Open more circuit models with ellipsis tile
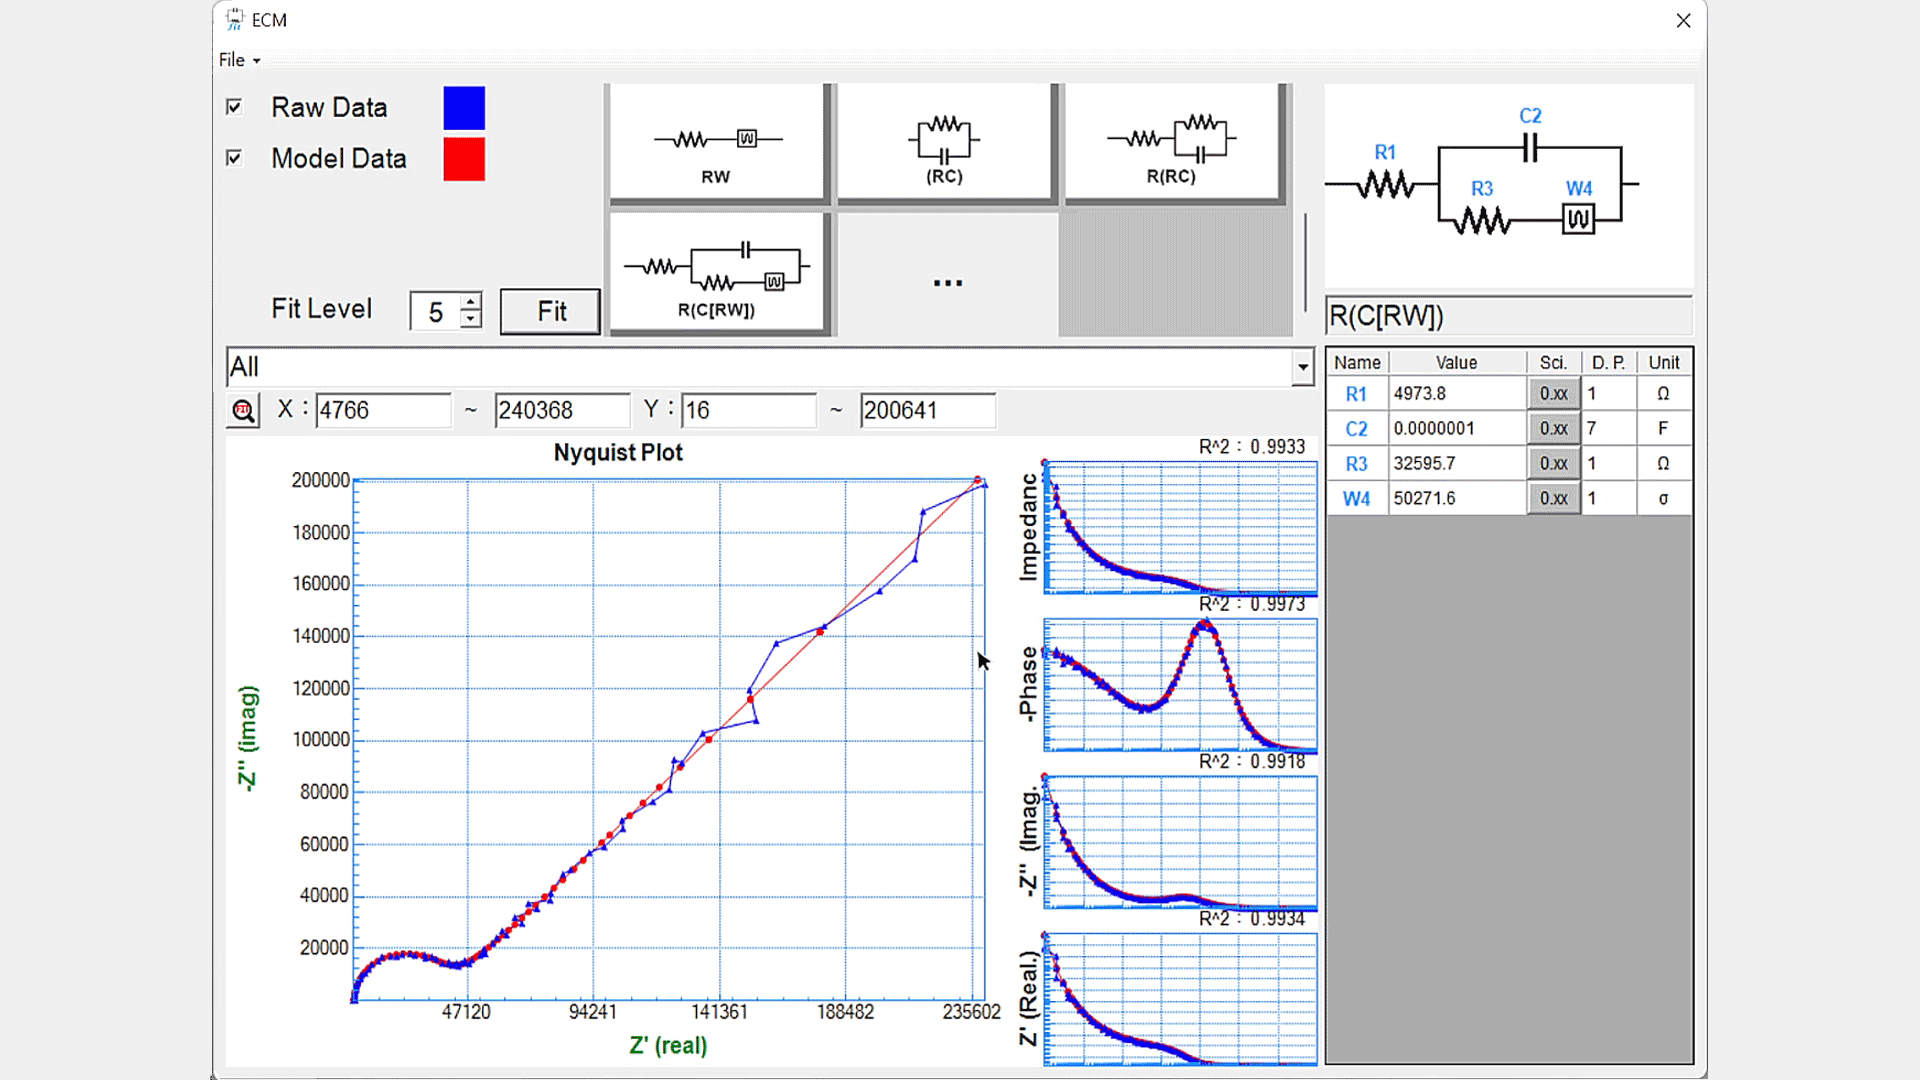The height and width of the screenshot is (1080, 1920). (x=947, y=283)
